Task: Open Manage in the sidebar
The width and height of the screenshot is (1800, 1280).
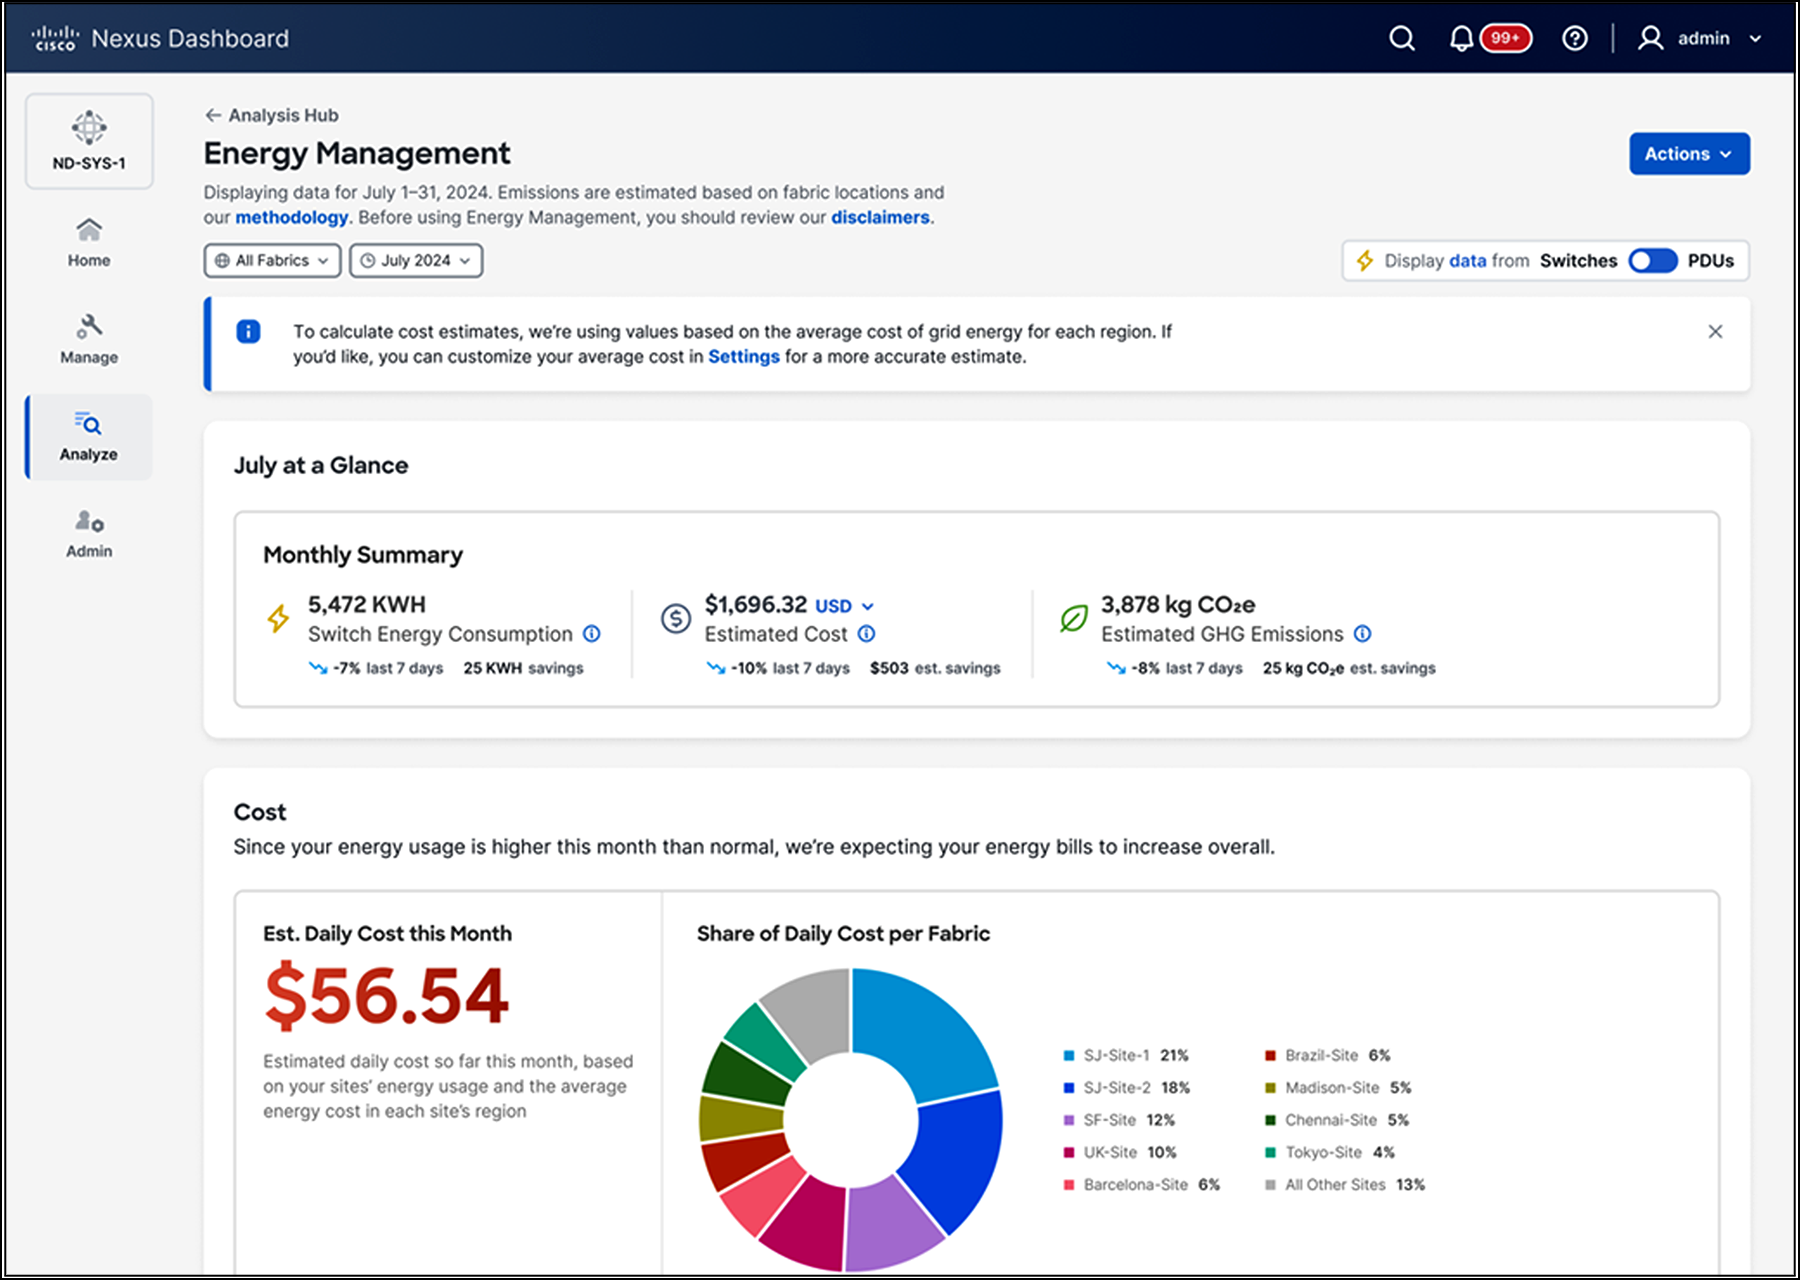Action: (x=89, y=340)
